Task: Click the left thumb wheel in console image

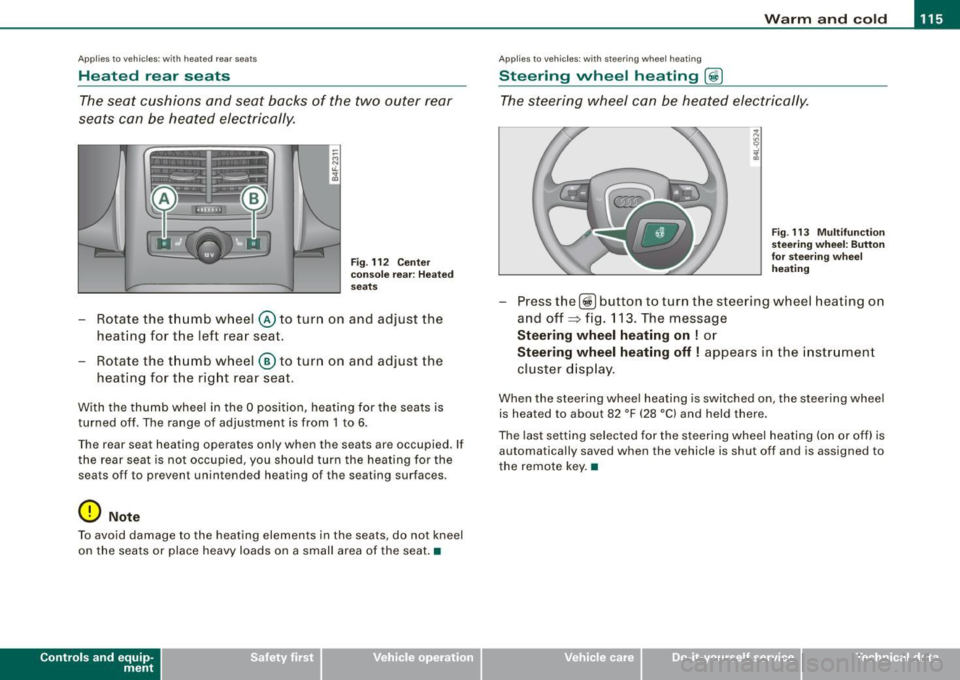Action: point(164,244)
